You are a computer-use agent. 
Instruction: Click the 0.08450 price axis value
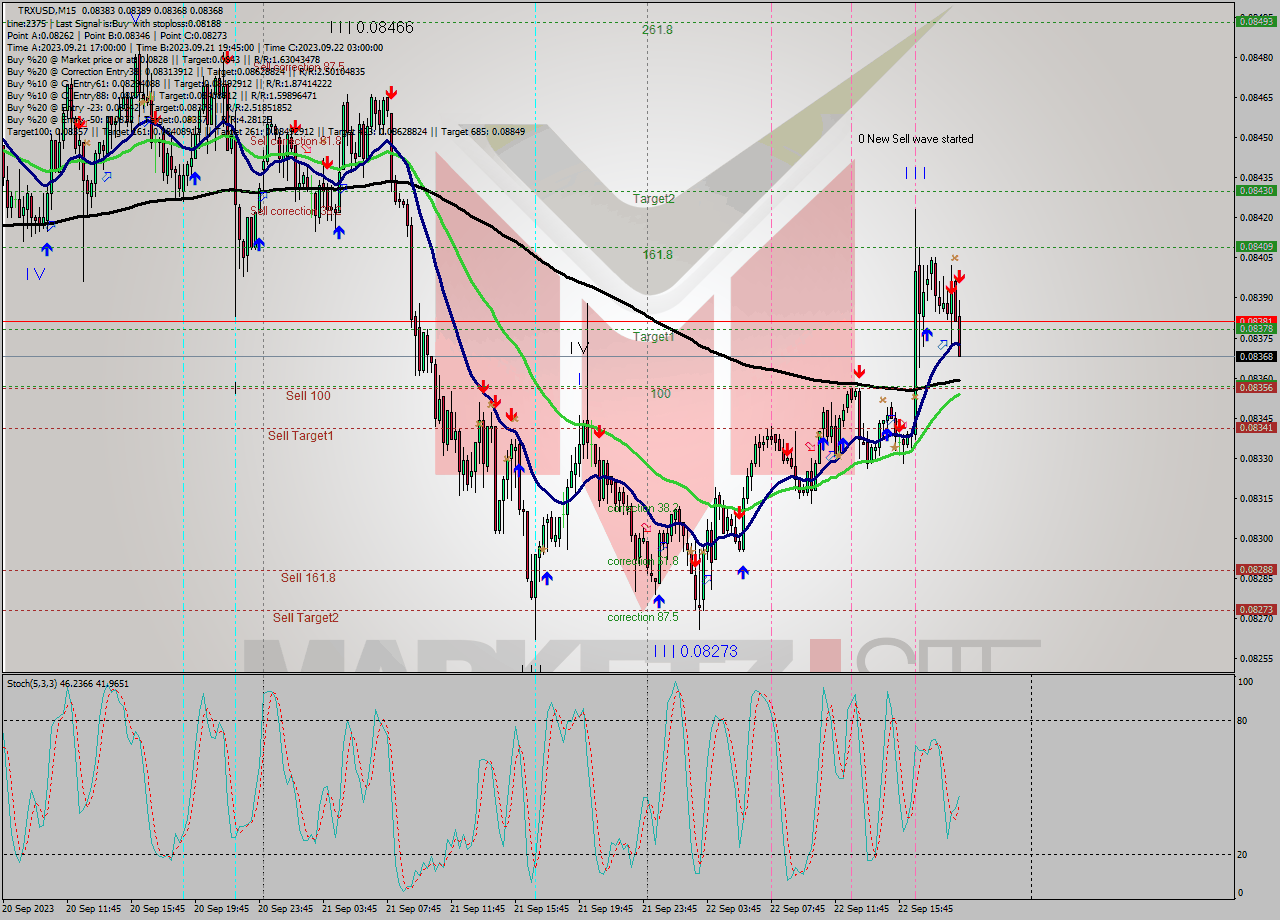[x=1256, y=137]
